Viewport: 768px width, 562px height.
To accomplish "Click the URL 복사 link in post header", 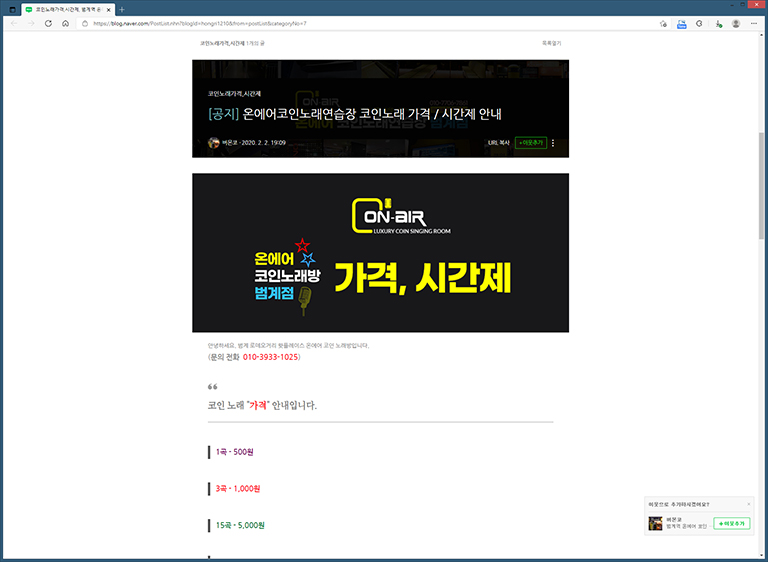I will click(498, 143).
